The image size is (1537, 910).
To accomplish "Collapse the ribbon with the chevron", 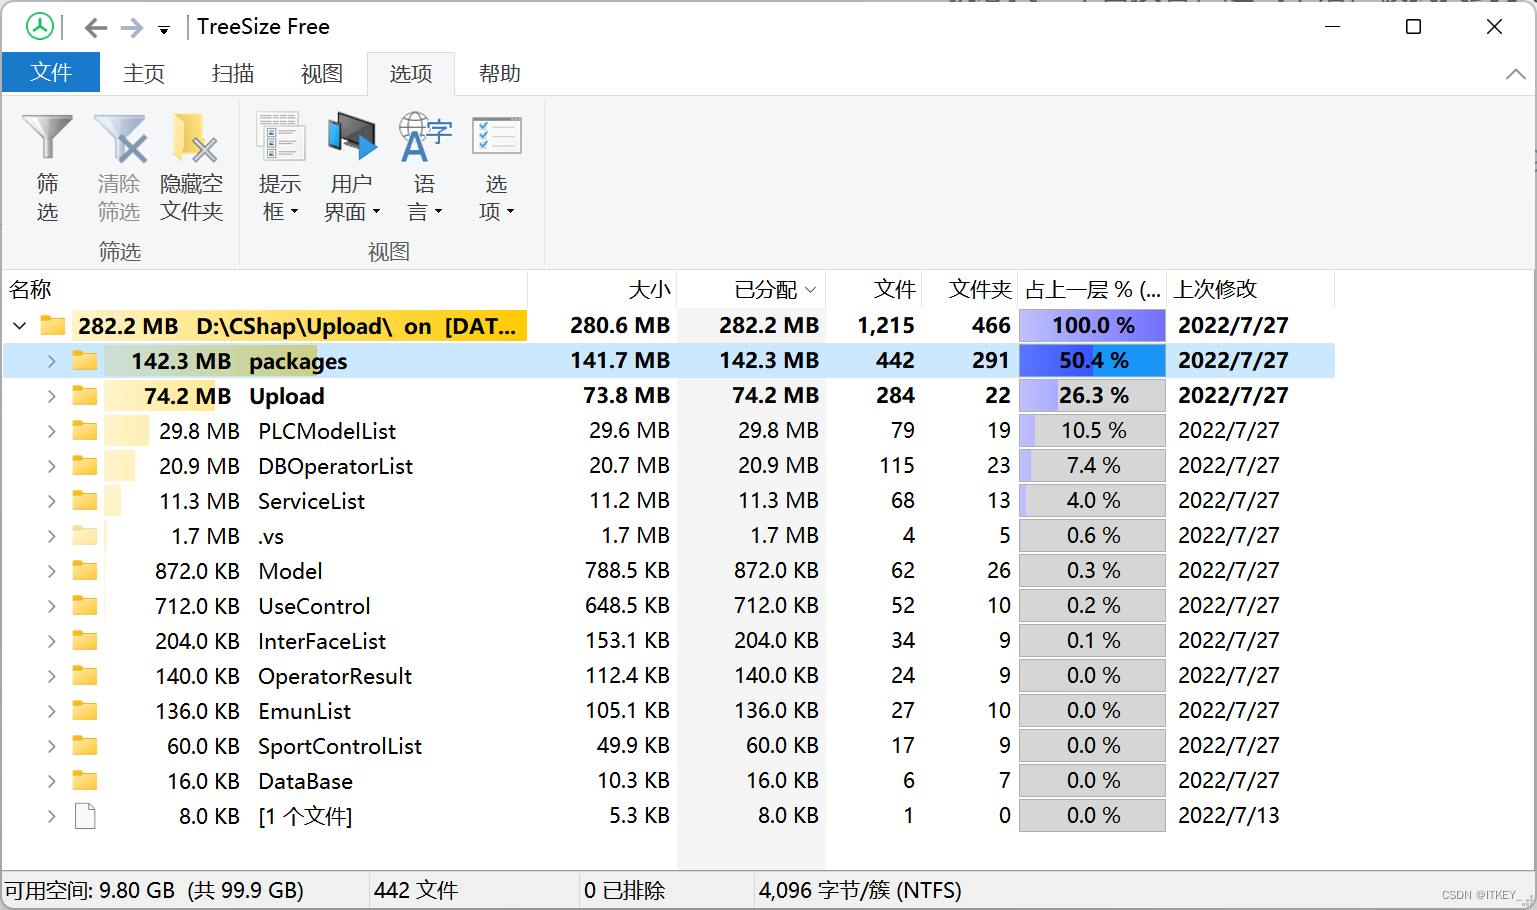I will tap(1515, 74).
